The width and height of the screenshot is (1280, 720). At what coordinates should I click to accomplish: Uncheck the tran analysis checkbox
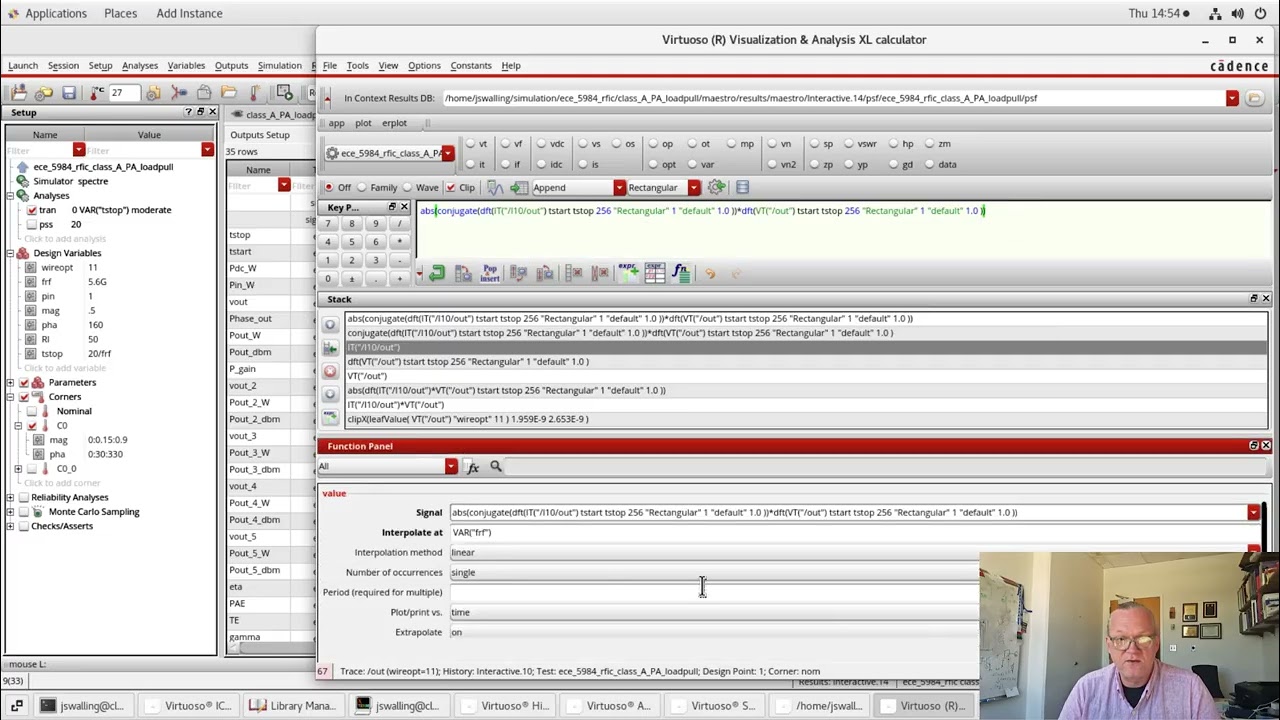coord(32,210)
